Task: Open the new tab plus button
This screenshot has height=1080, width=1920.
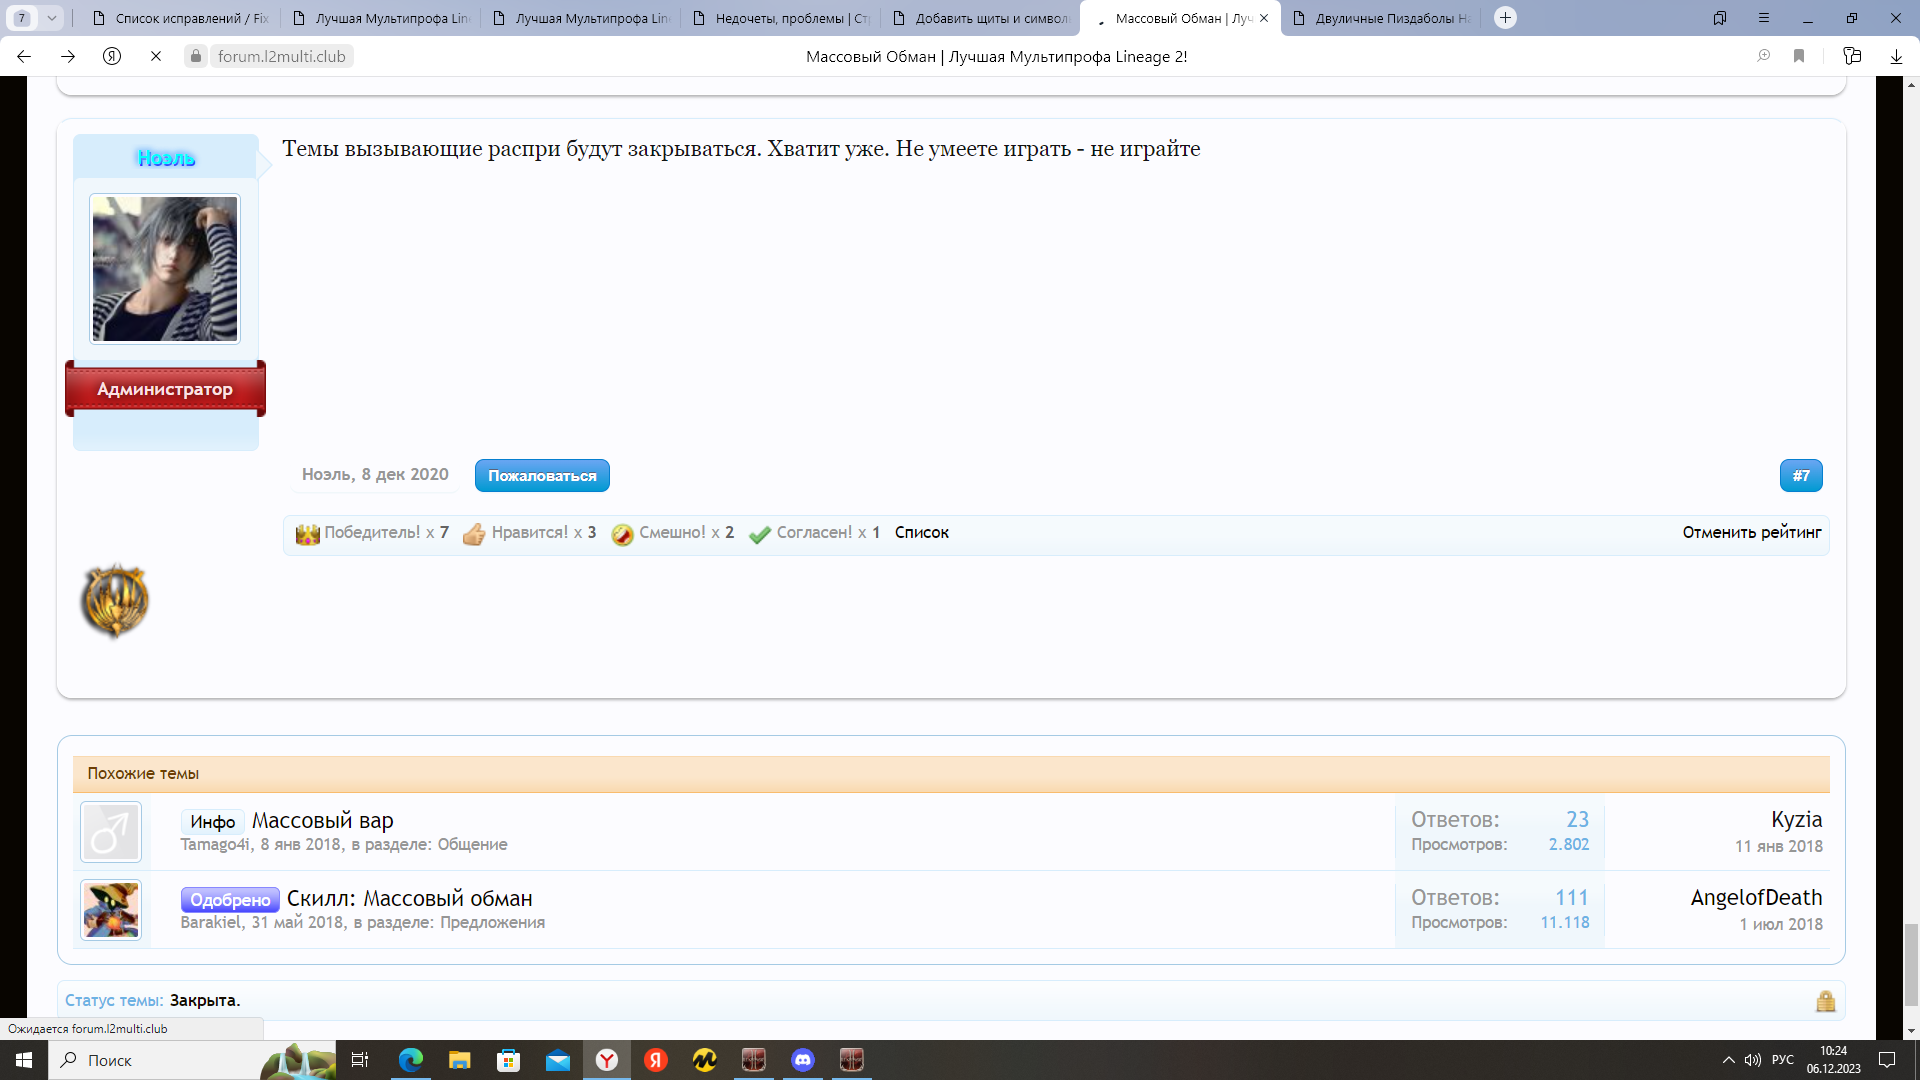Action: [x=1505, y=18]
